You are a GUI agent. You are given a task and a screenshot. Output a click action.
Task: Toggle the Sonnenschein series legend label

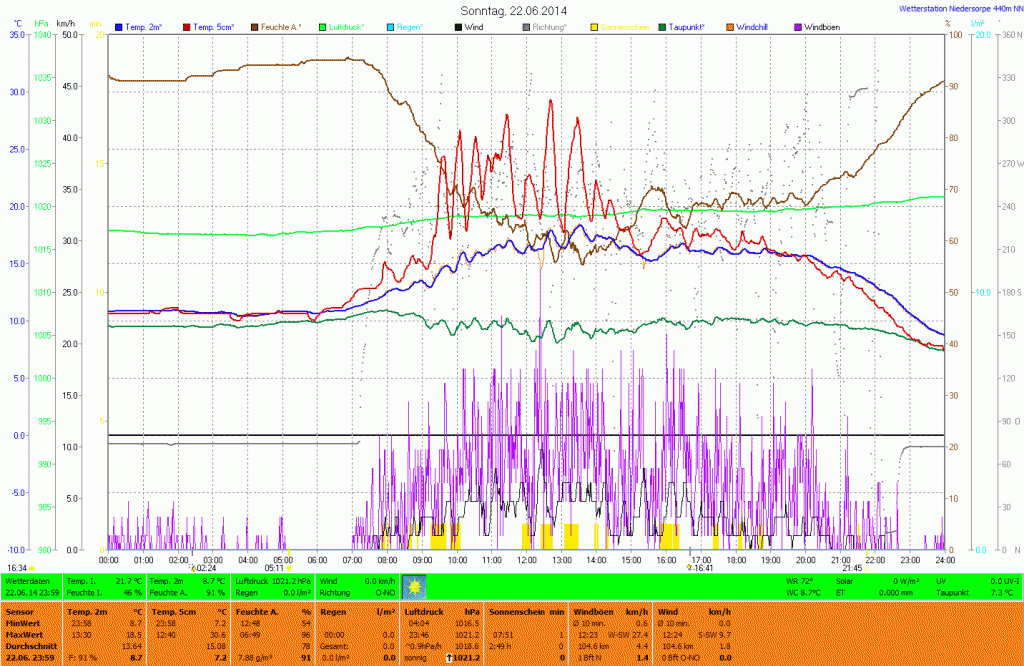click(624, 26)
